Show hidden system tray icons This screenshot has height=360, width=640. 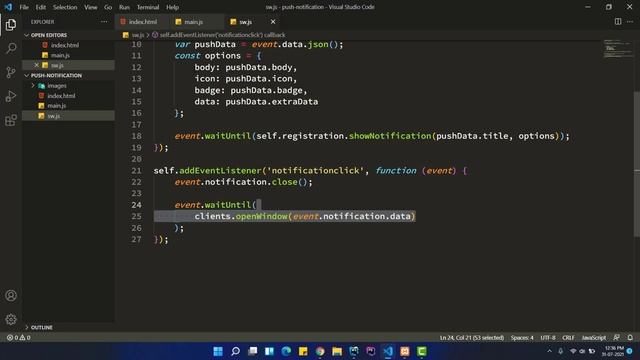549,351
